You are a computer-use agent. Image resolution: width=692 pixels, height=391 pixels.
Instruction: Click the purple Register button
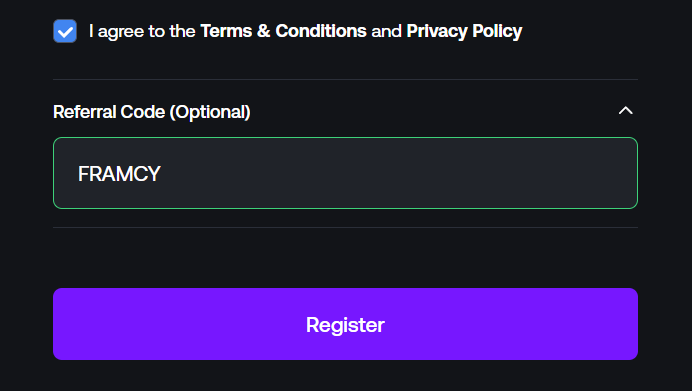click(x=345, y=324)
